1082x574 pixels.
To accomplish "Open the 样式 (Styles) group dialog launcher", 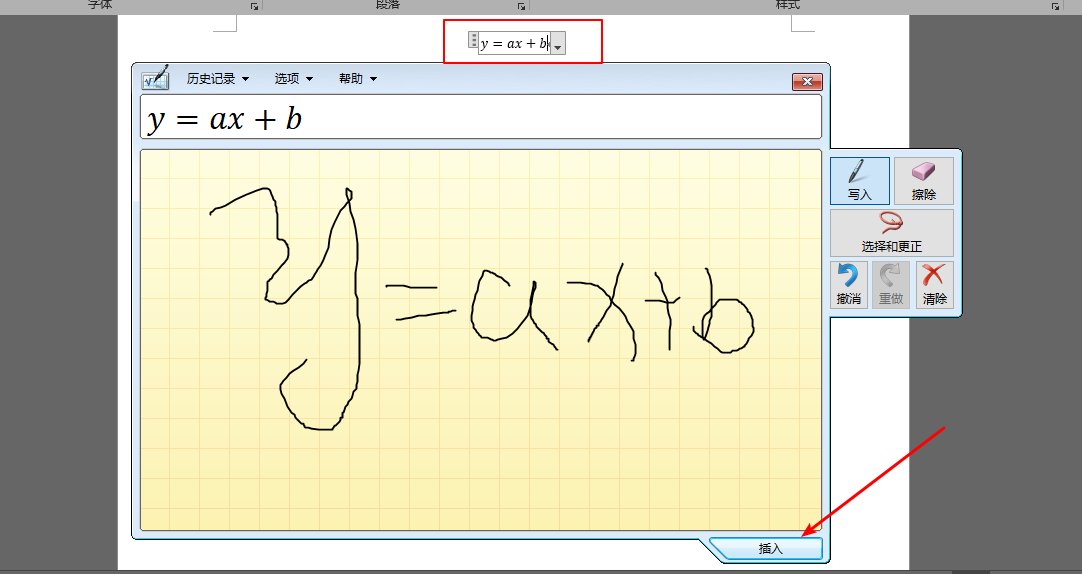I will coord(1054,6).
